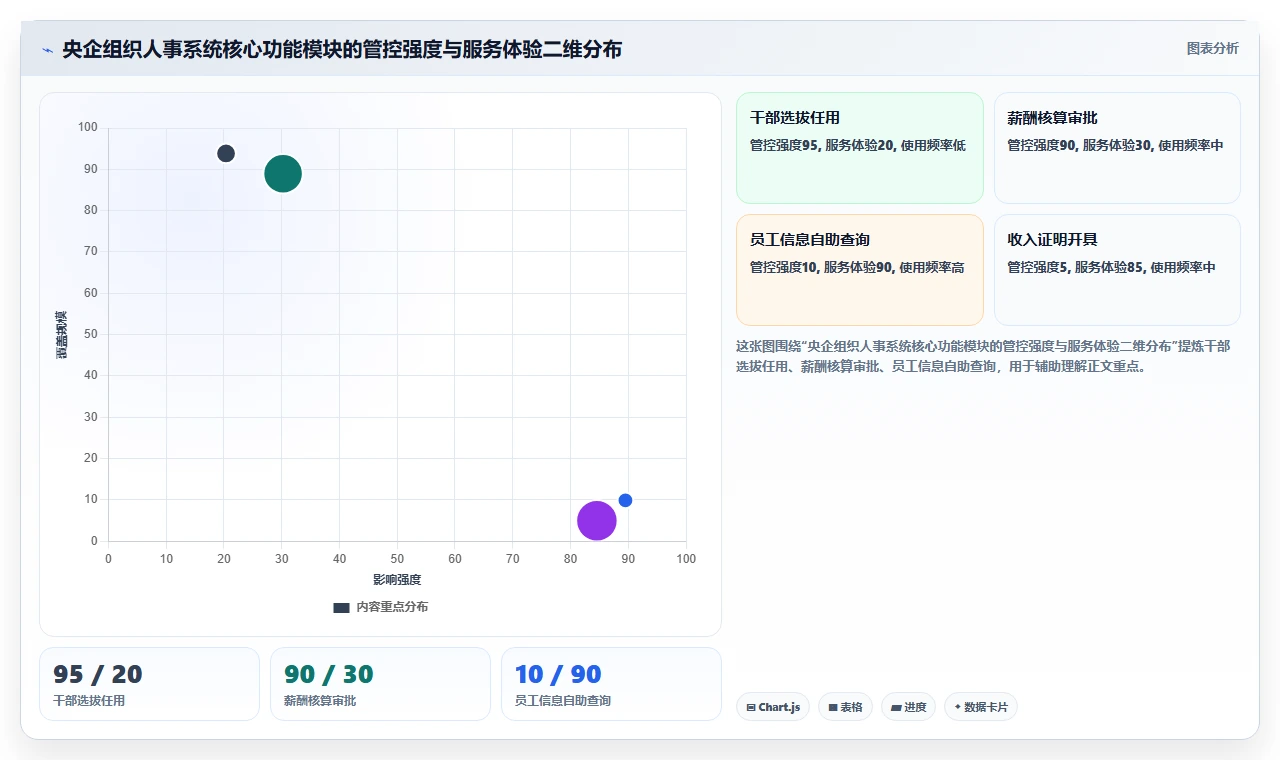
Task: Select the purple bubble on the chart
Action: tap(597, 521)
